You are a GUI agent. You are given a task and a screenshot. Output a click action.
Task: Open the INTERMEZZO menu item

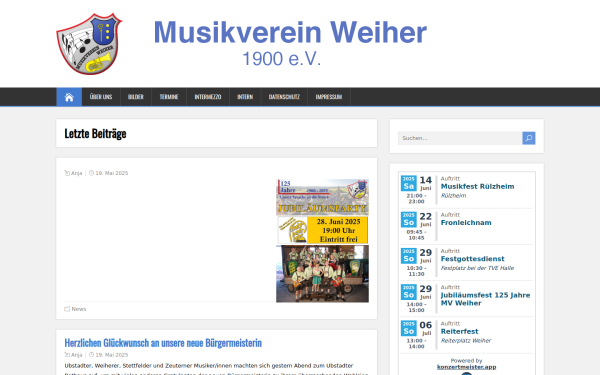(x=208, y=97)
